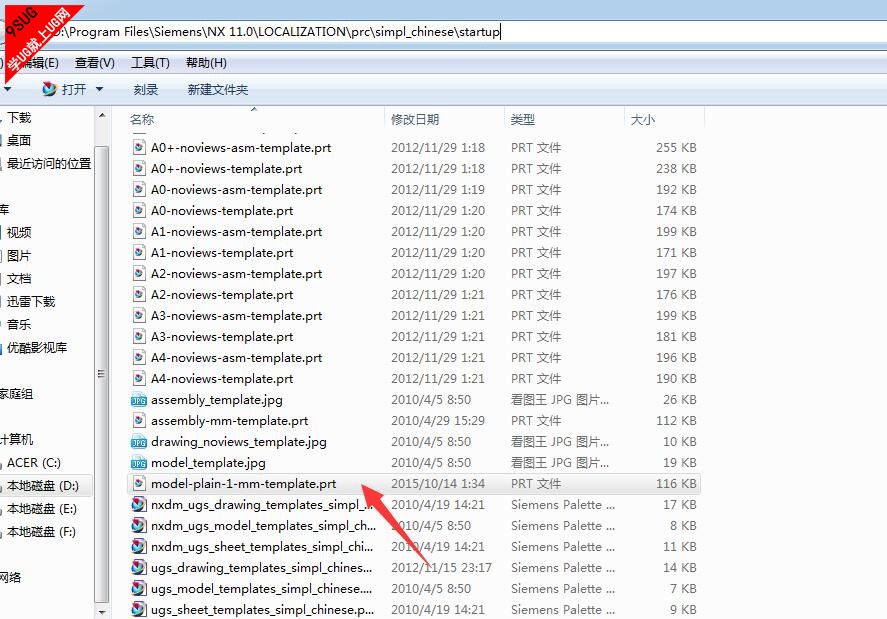This screenshot has height=619, width=887.
Task: Click navigation pane scrollbar down arrow
Action: click(x=102, y=612)
